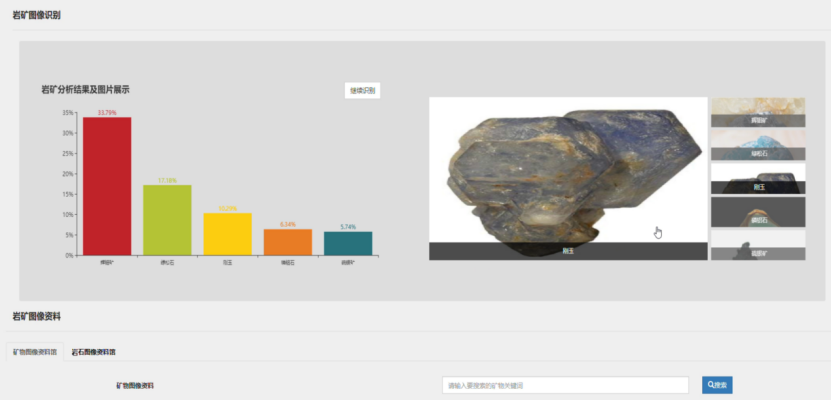Click the 岩矿分析结果及图片展示 chart title
The height and width of the screenshot is (401, 831).
click(85, 89)
